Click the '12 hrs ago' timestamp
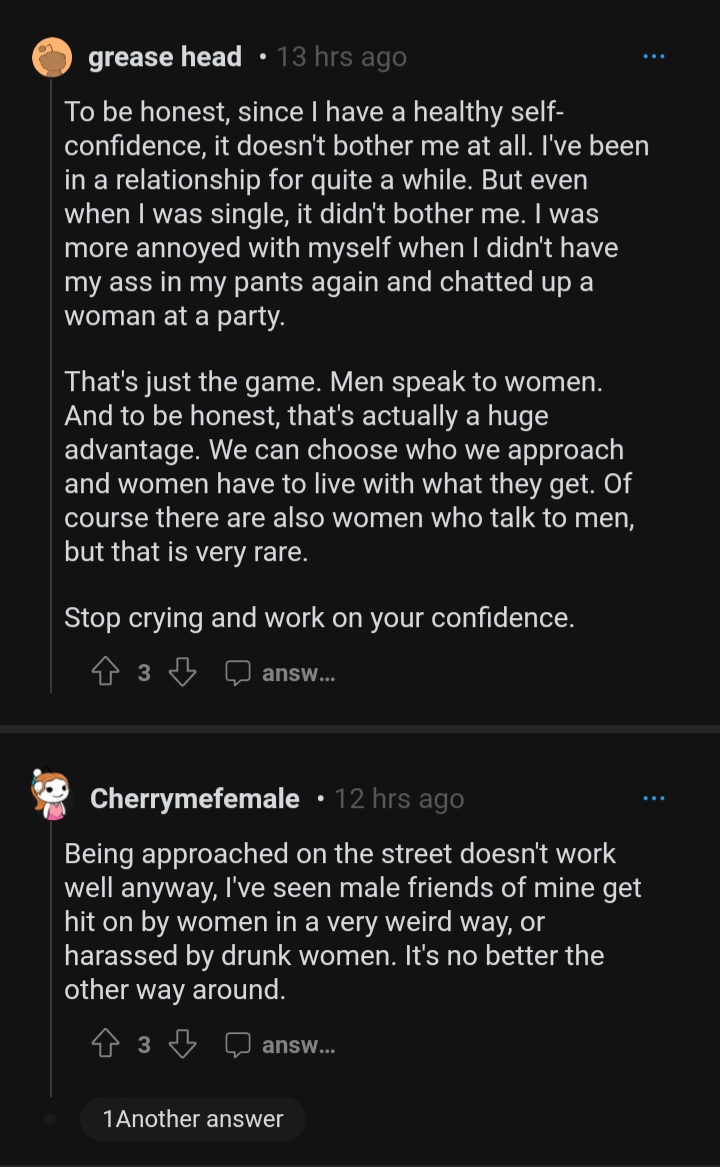 click(399, 799)
